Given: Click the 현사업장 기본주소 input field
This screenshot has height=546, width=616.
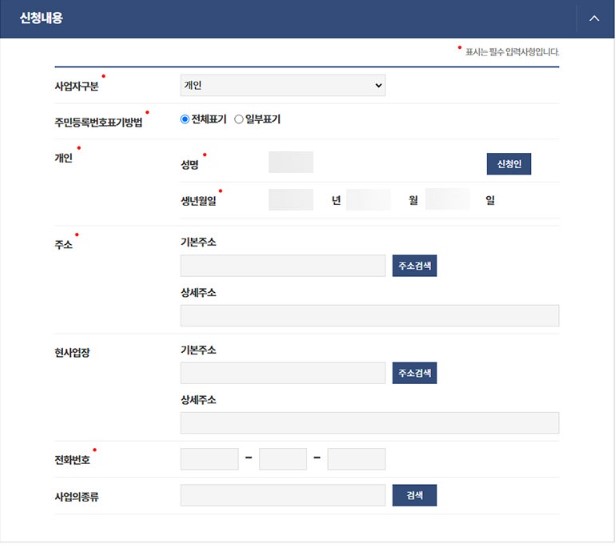Looking at the screenshot, I should 283,373.
